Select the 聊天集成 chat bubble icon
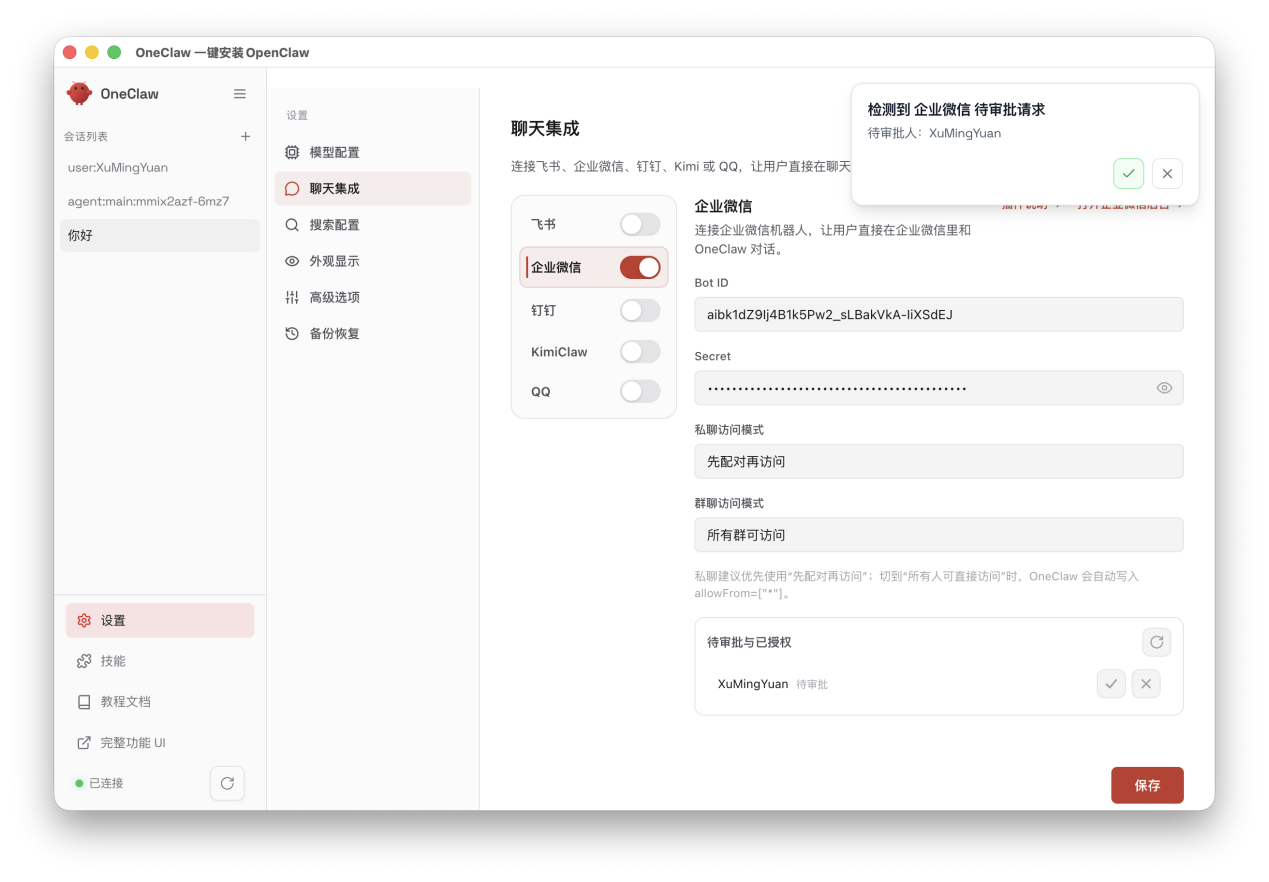This screenshot has height=882, width=1269. pyautogui.click(x=291, y=188)
